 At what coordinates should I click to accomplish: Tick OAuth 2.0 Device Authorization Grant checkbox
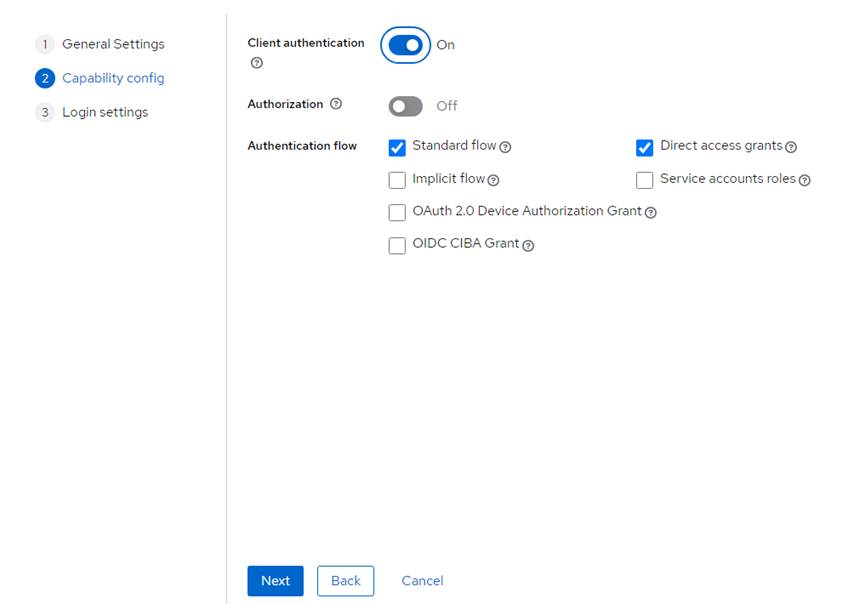[x=397, y=213]
